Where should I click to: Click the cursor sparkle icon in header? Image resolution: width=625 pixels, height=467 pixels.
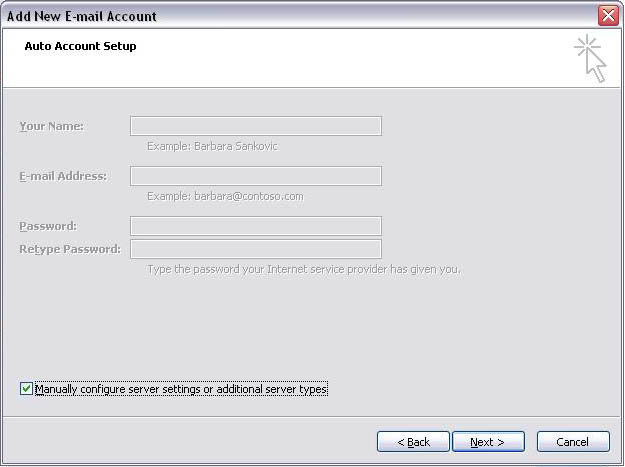[x=591, y=59]
